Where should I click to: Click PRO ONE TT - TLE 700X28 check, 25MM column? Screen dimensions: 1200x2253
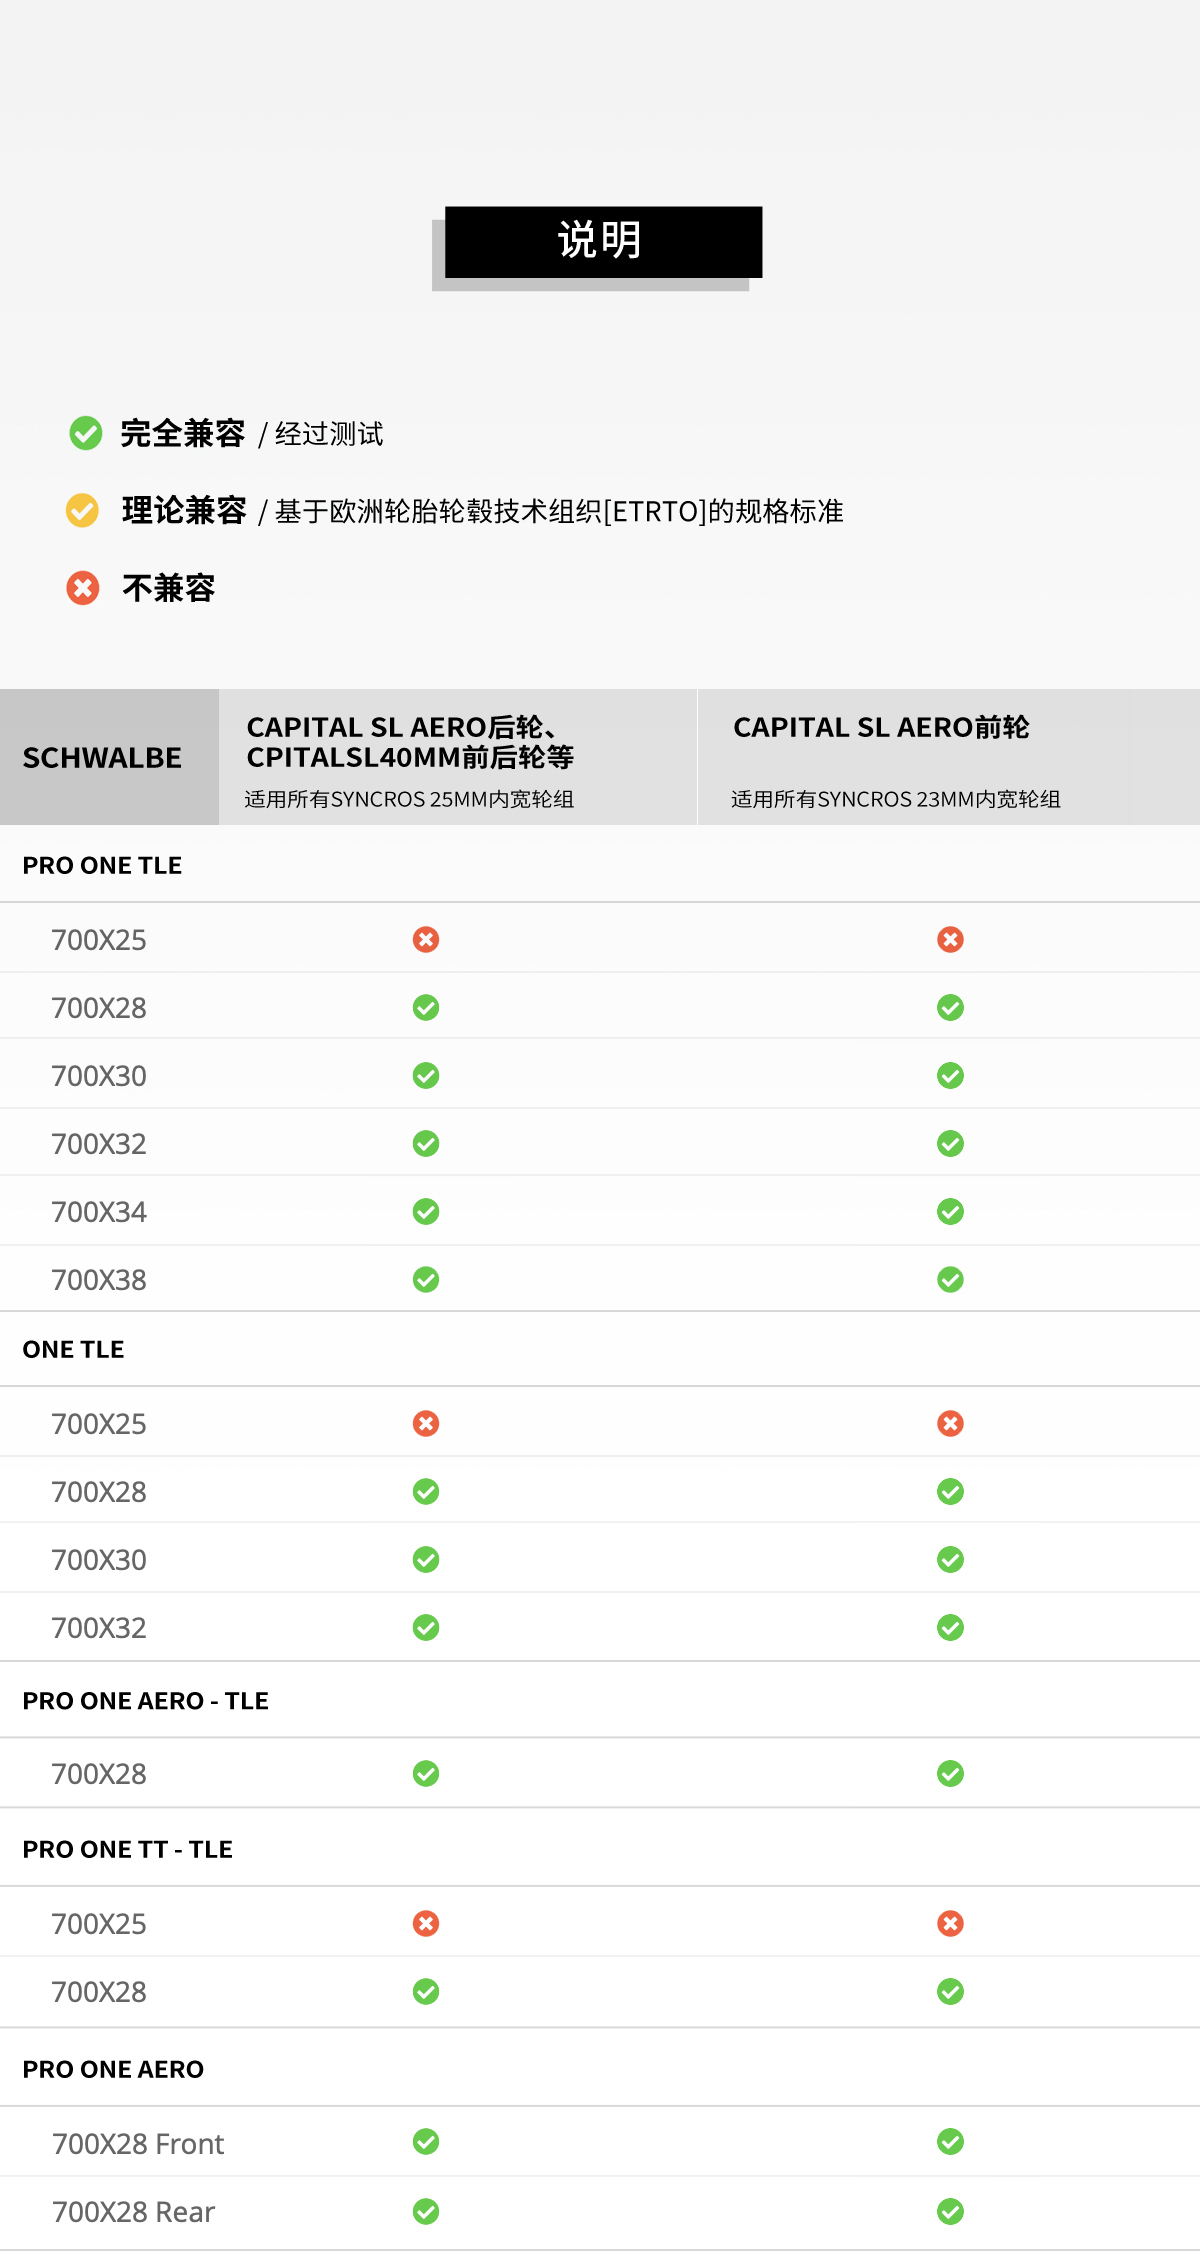pyautogui.click(x=426, y=1991)
